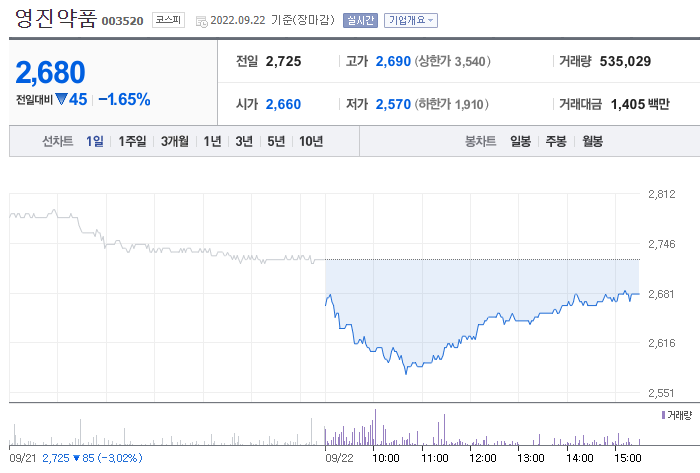Click the 2,746 y-axis label
This screenshot has width=700, height=473.
(x=662, y=244)
